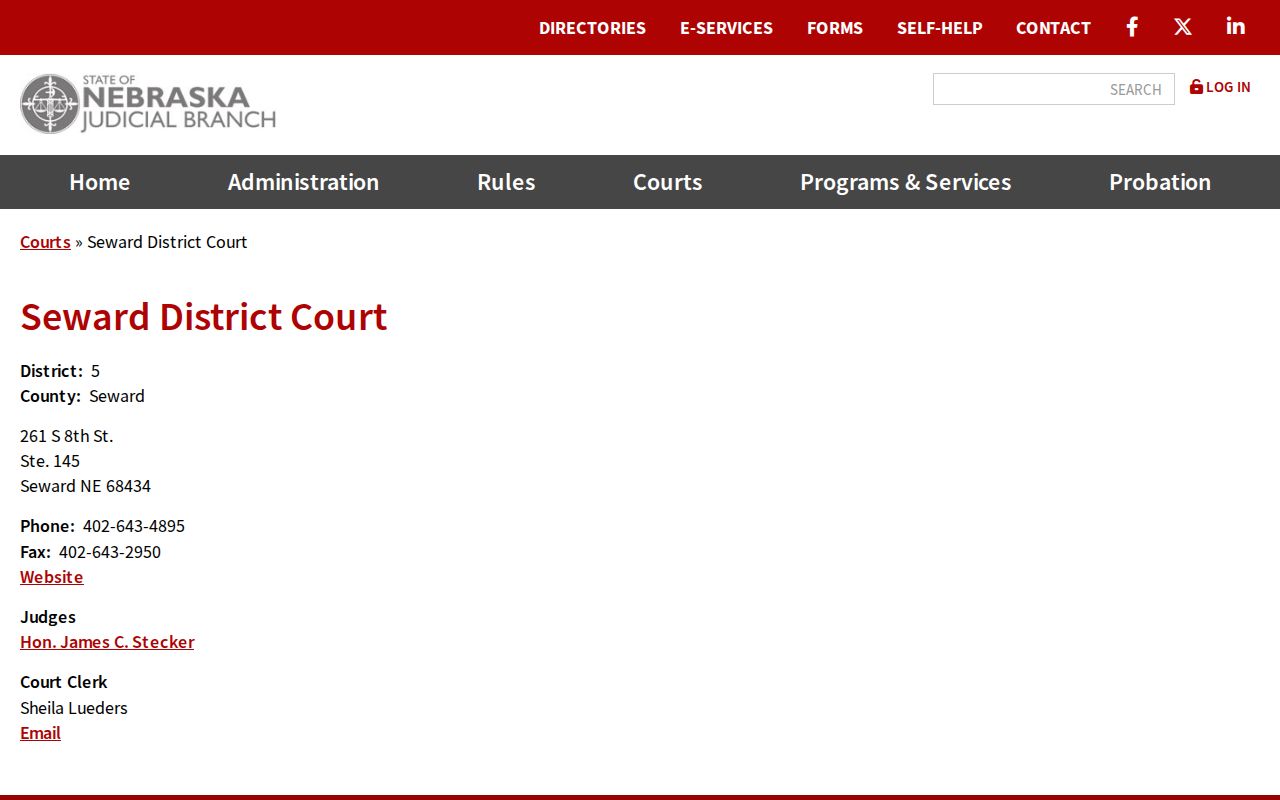Open the court Website link
This screenshot has height=800, width=1280.
[52, 577]
